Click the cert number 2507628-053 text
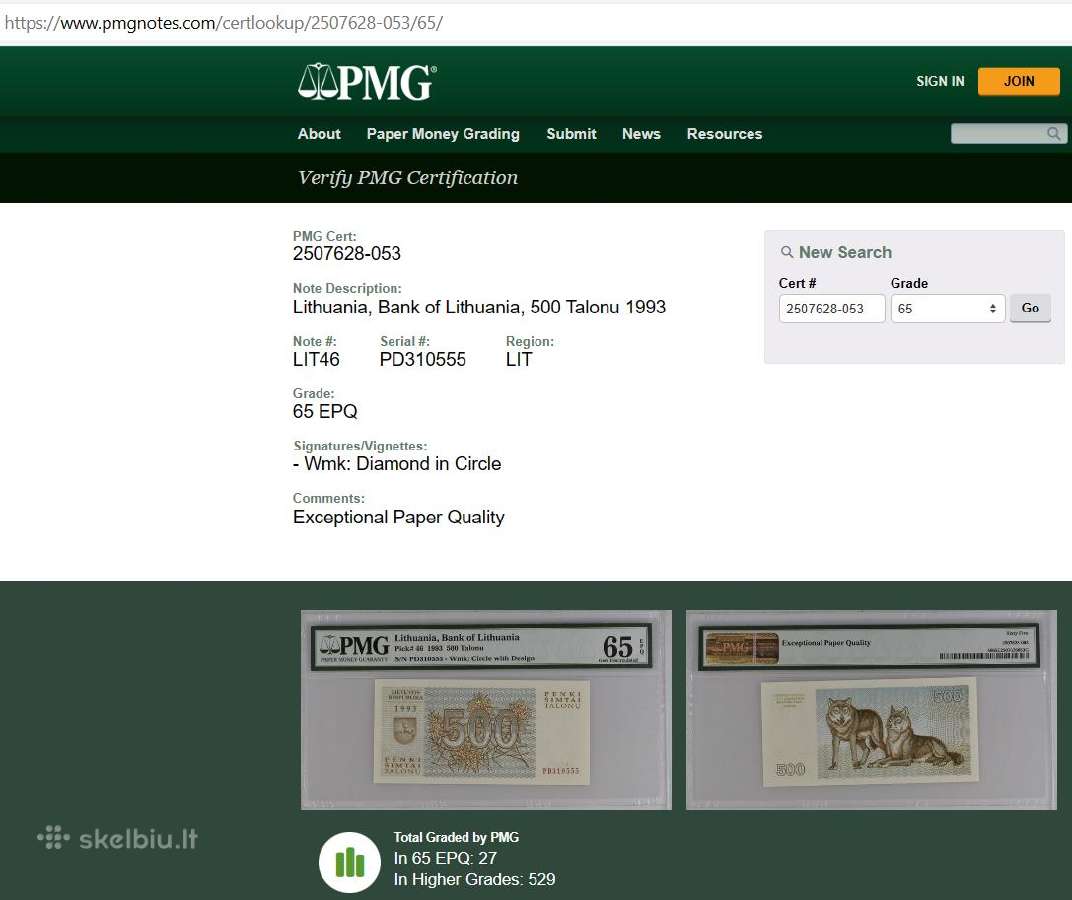Screen dimensions: 1072x900 pos(347,254)
